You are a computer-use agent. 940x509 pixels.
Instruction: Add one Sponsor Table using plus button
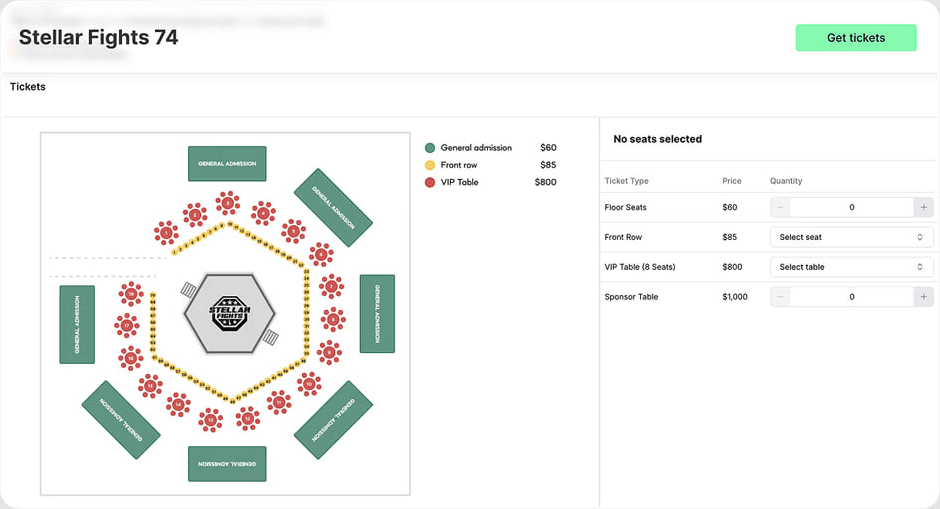(x=923, y=297)
